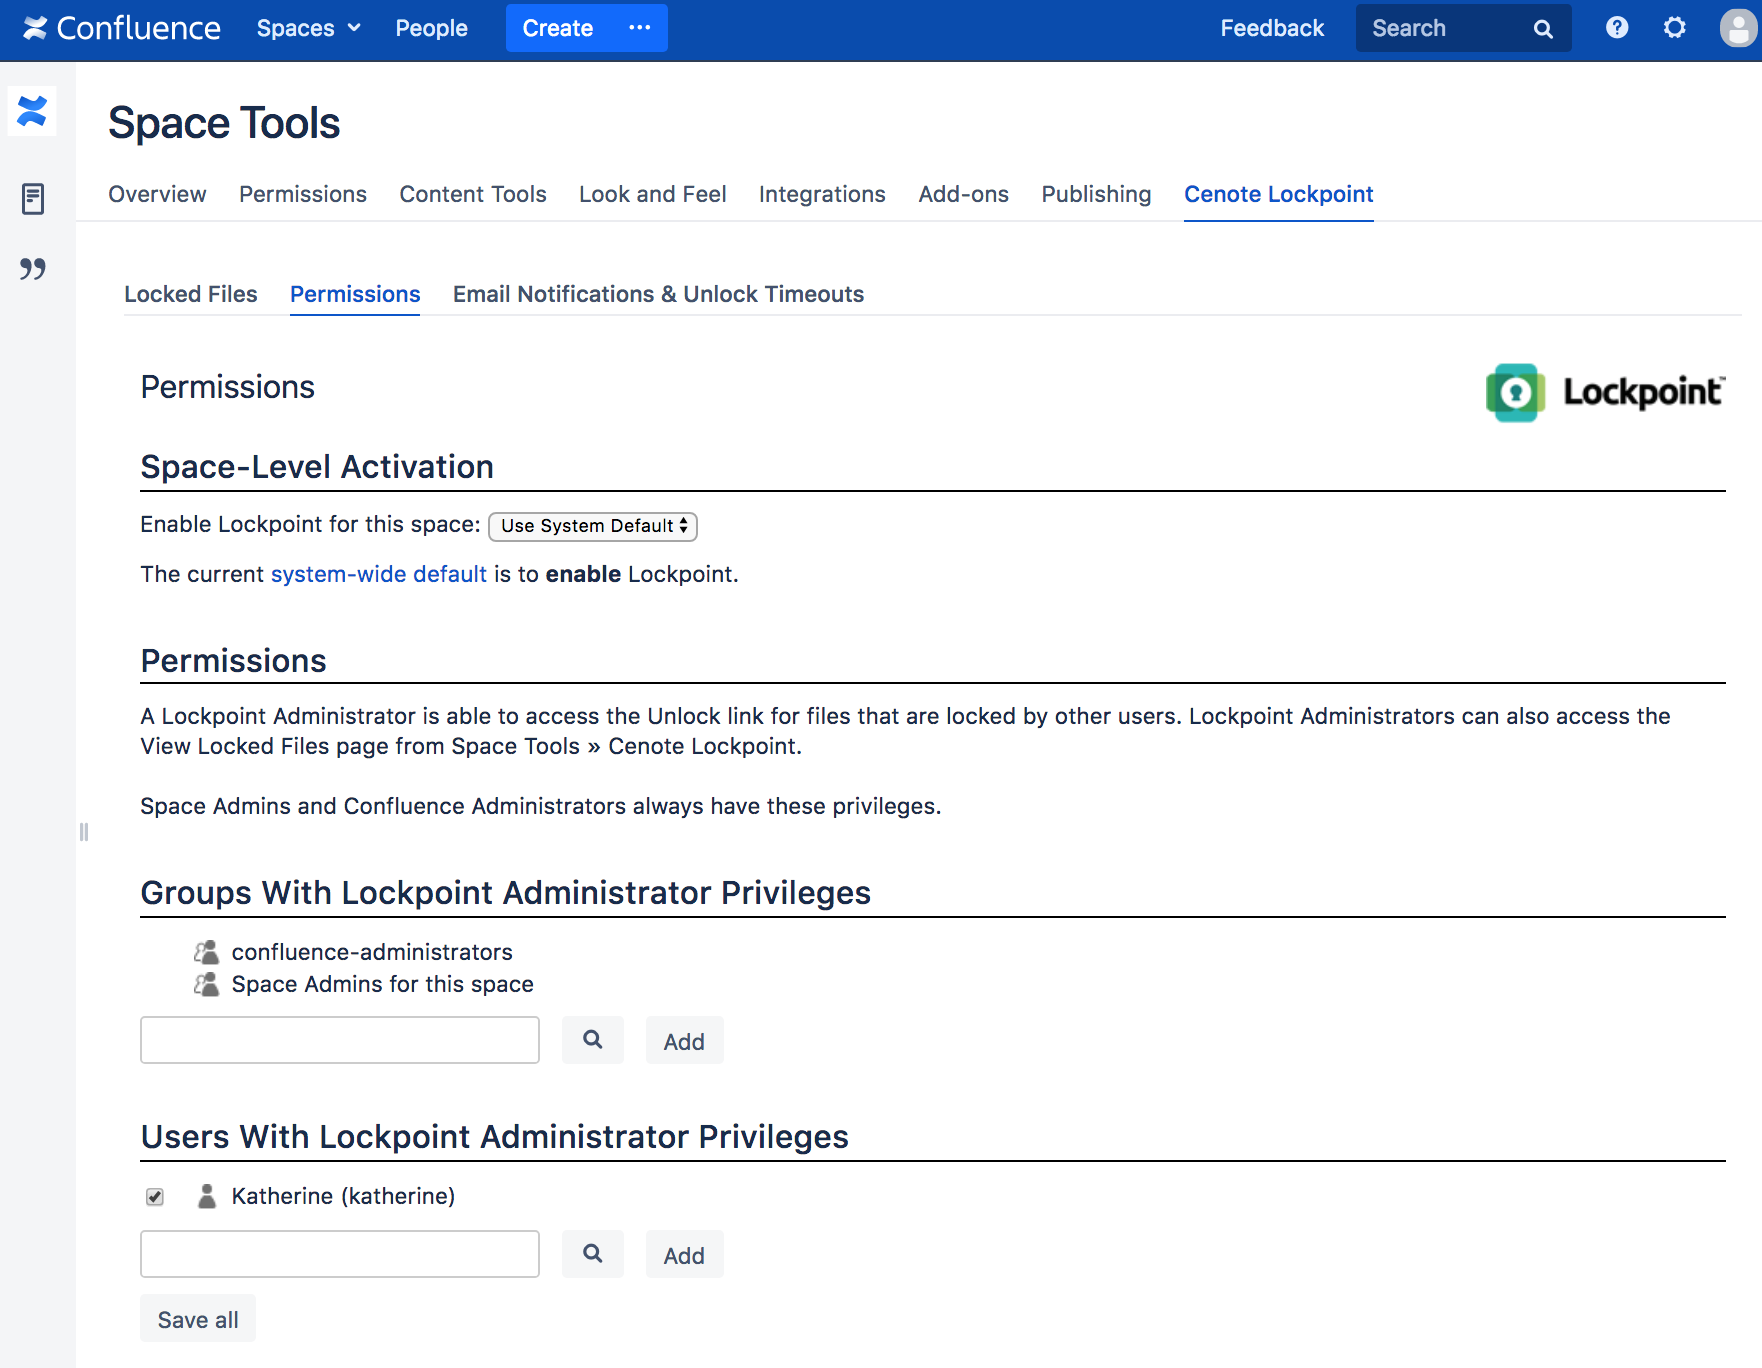
Task: Search groups with the magnifier button
Action: (x=593, y=1040)
